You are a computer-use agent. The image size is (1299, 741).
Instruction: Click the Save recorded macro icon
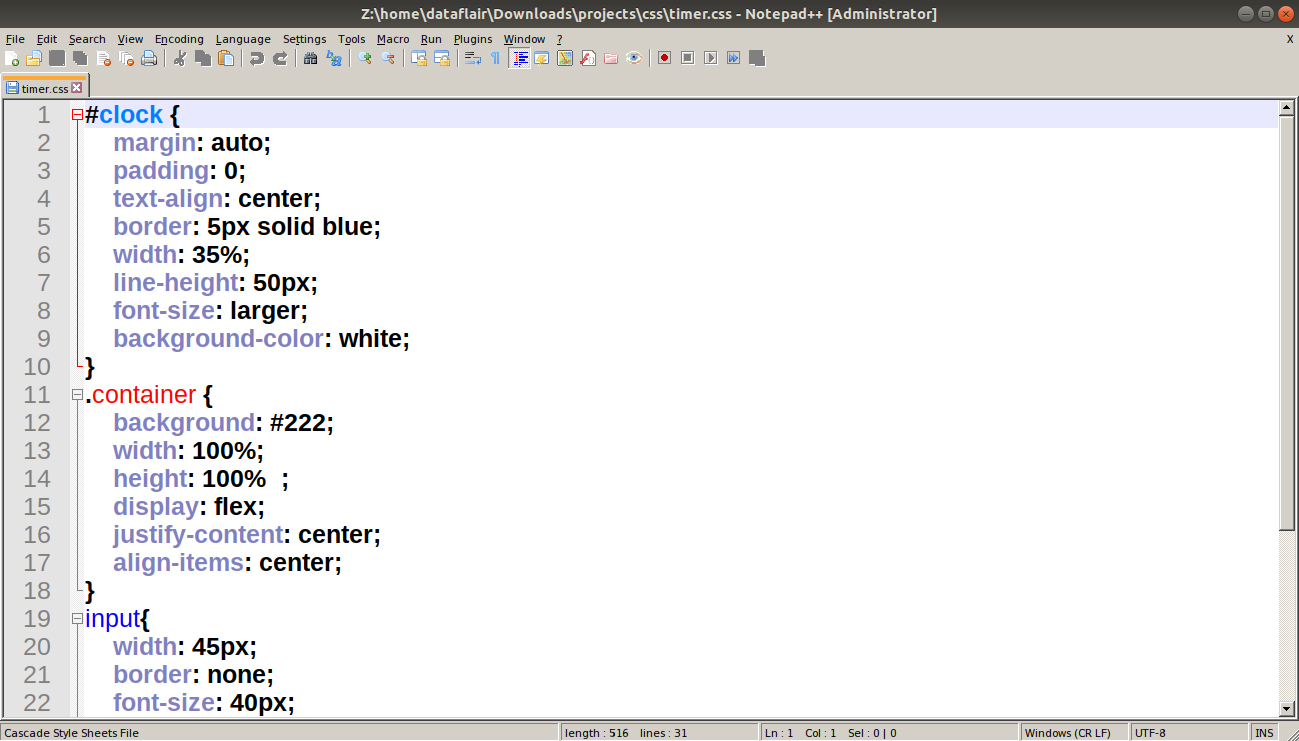[x=757, y=58]
